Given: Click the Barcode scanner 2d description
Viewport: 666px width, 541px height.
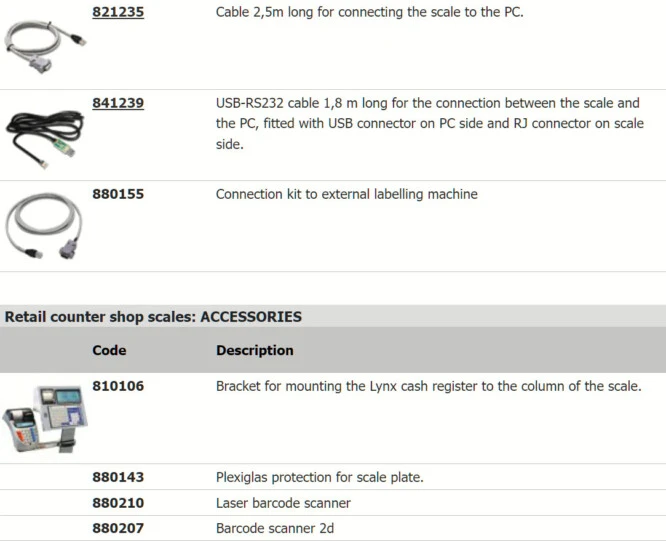Looking at the screenshot, I should 275,528.
